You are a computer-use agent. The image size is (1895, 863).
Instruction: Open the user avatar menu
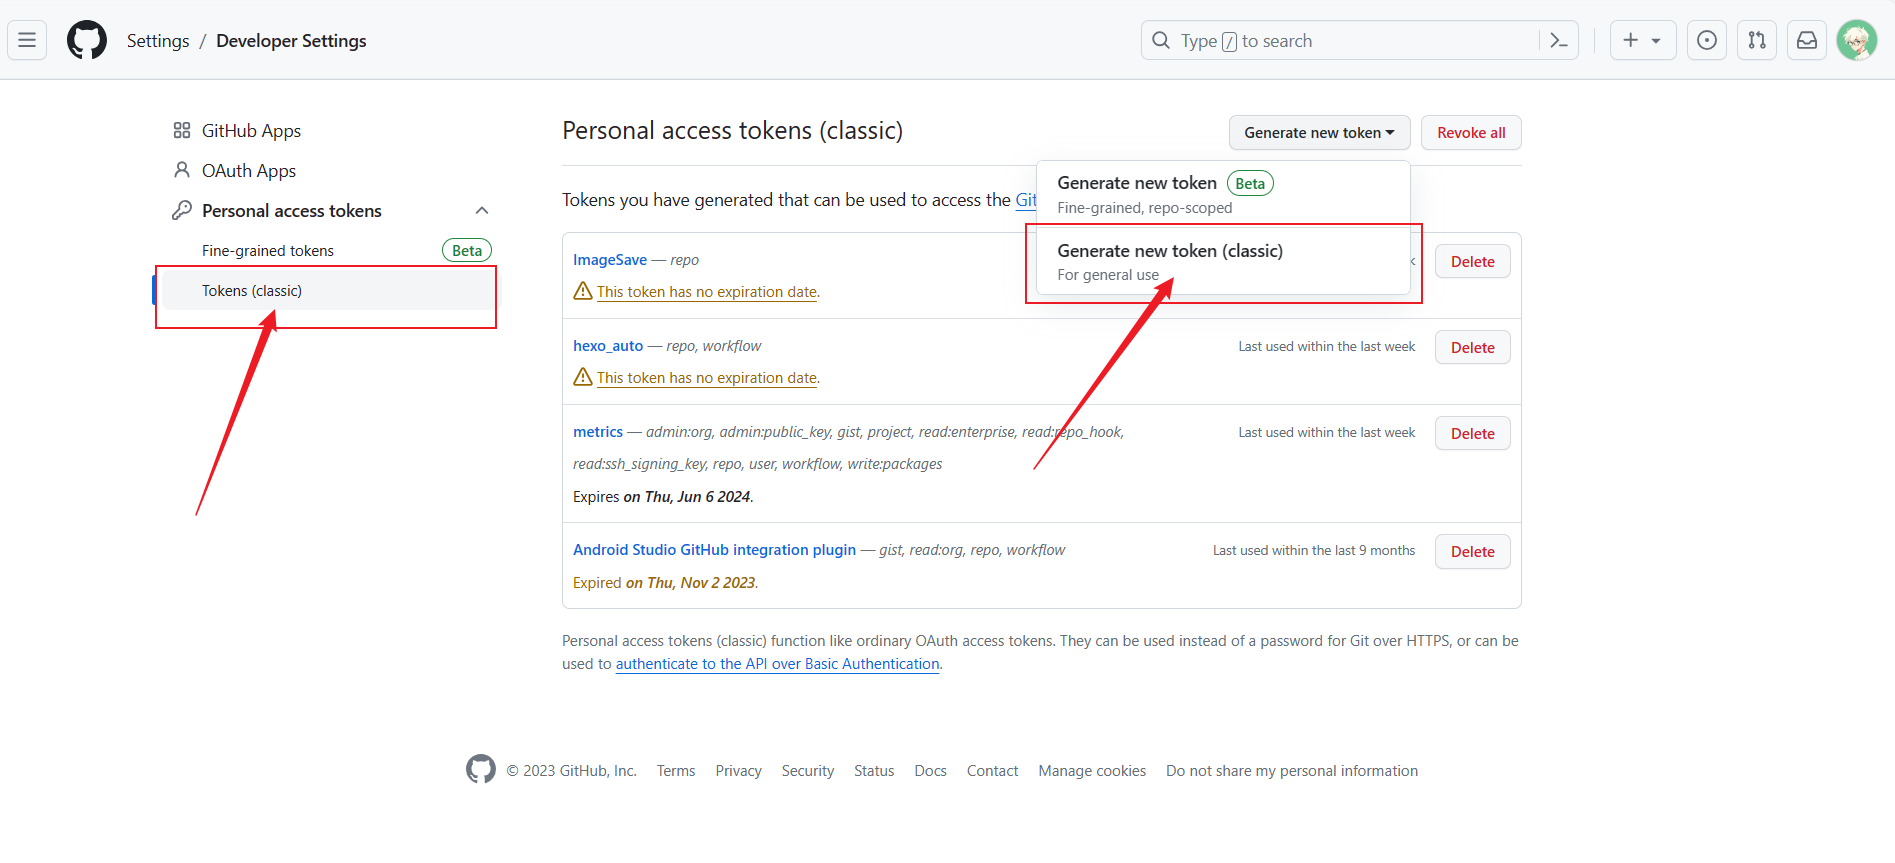(1857, 40)
